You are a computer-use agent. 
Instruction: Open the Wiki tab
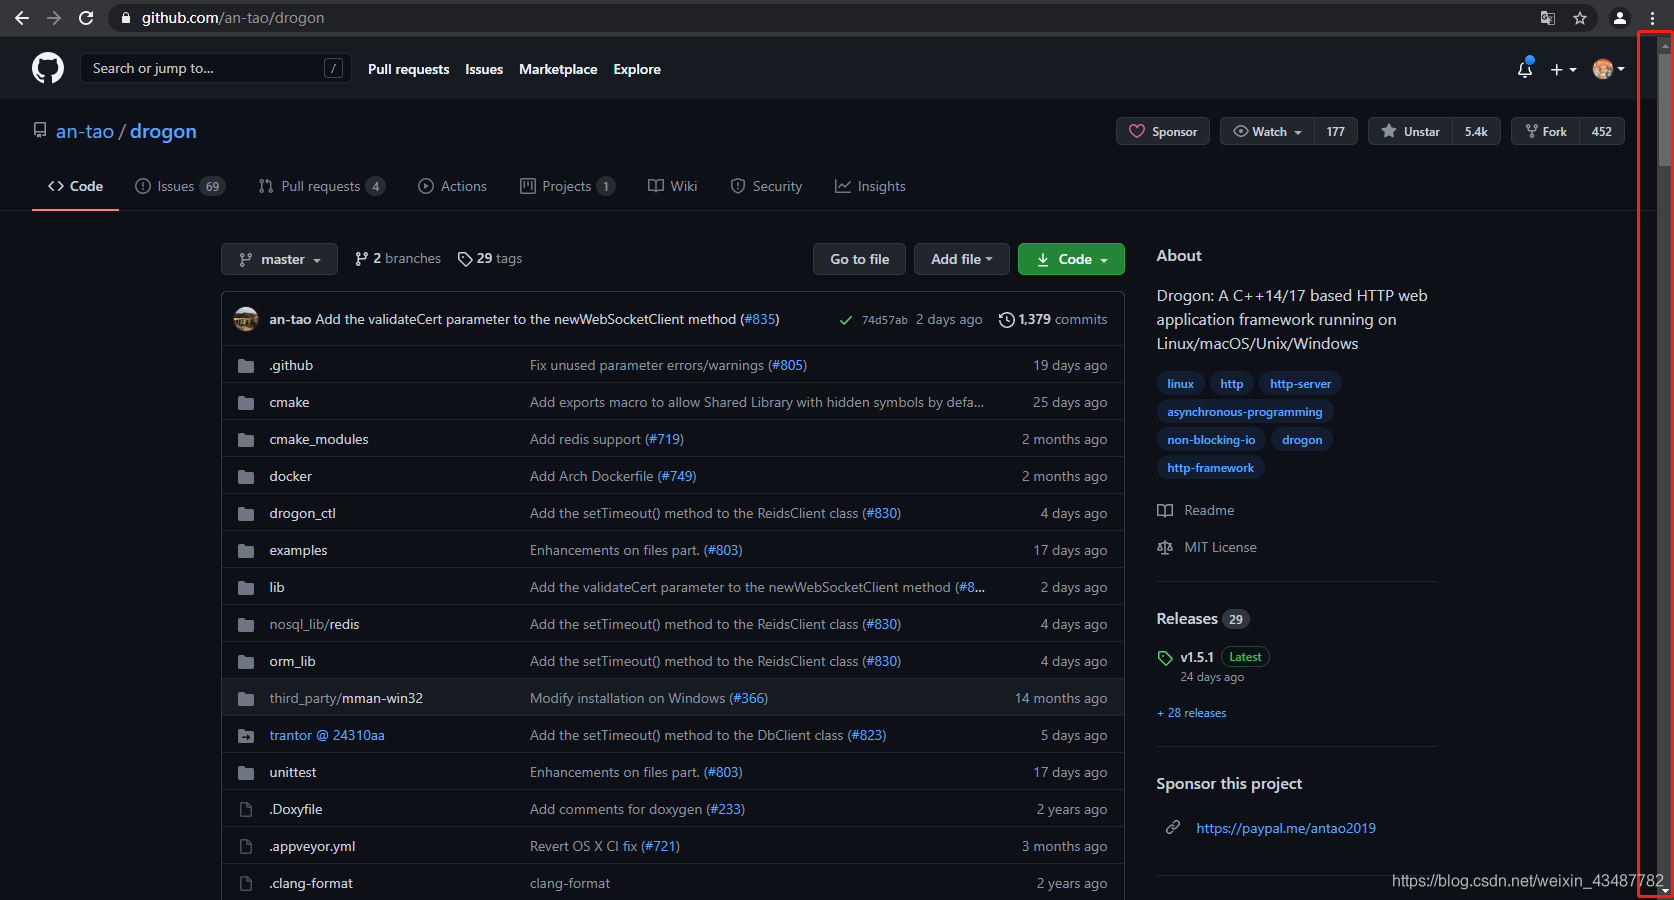click(x=673, y=186)
